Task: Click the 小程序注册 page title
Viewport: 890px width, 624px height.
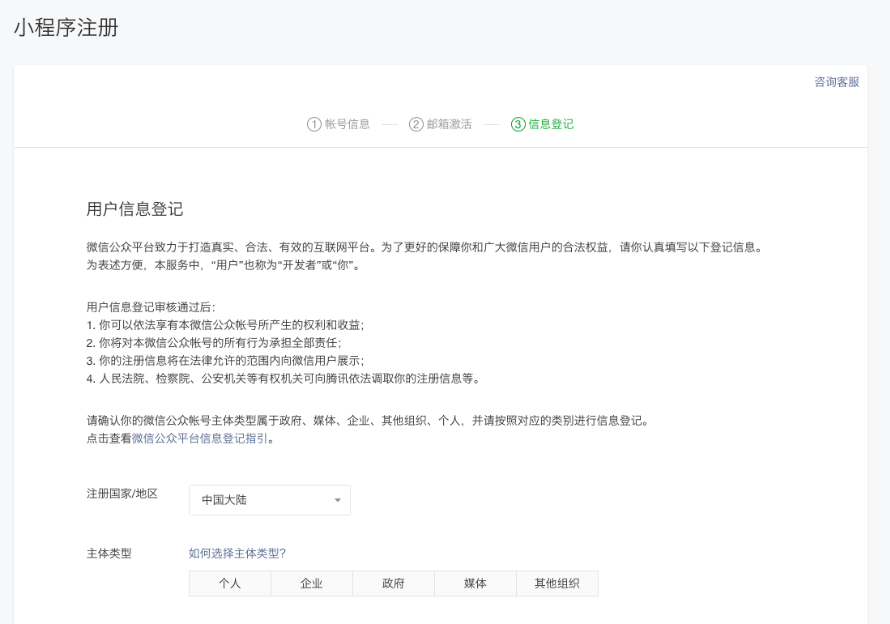Action: pos(66,28)
